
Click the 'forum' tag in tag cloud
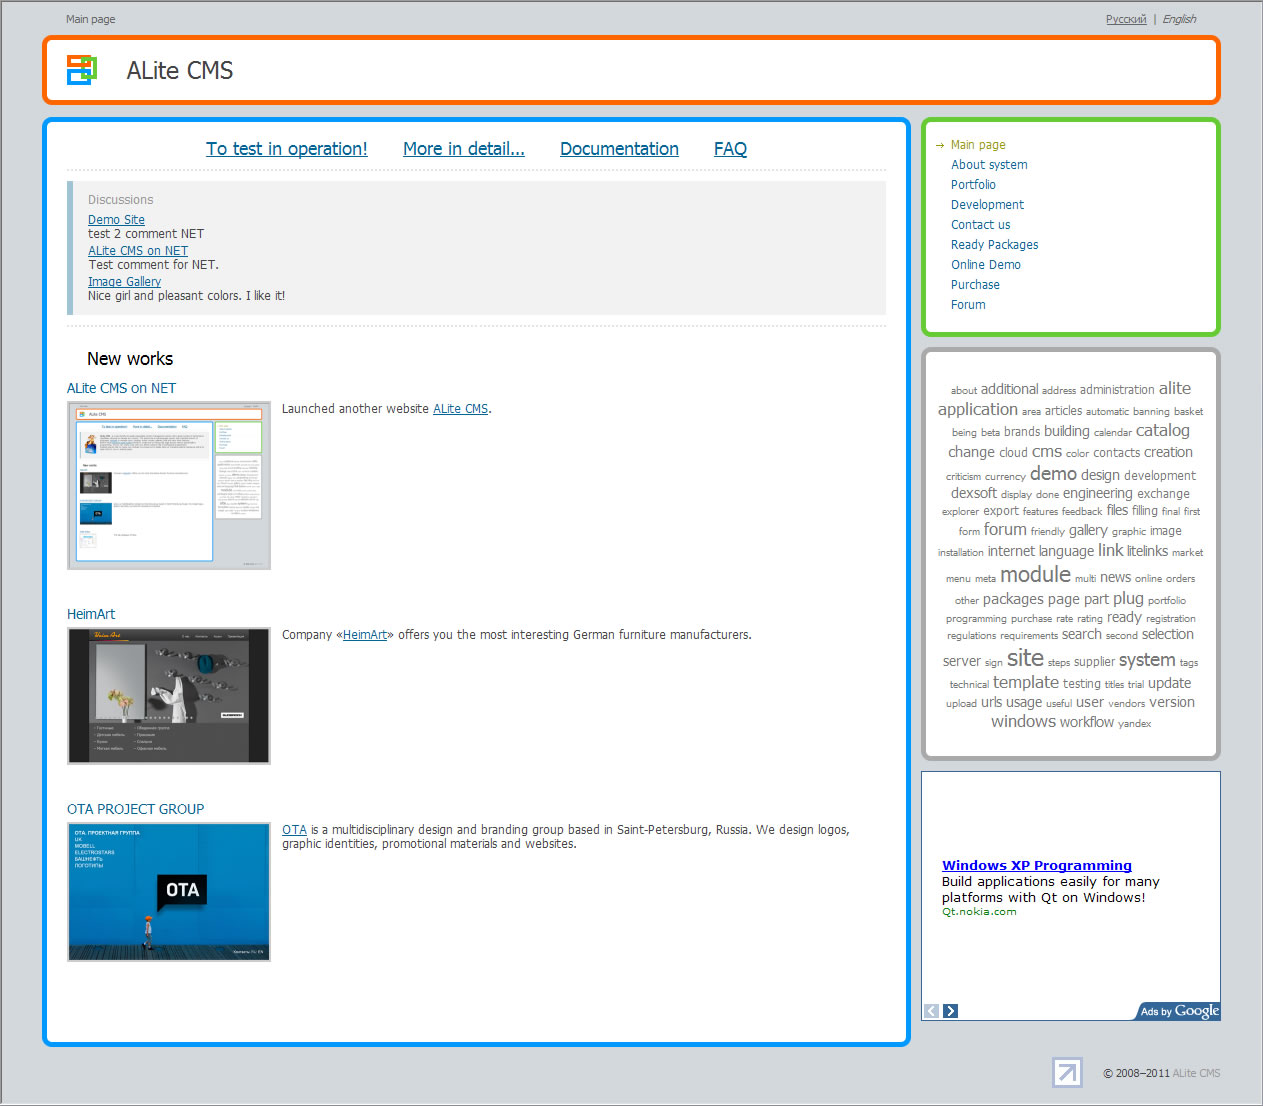point(1005,529)
